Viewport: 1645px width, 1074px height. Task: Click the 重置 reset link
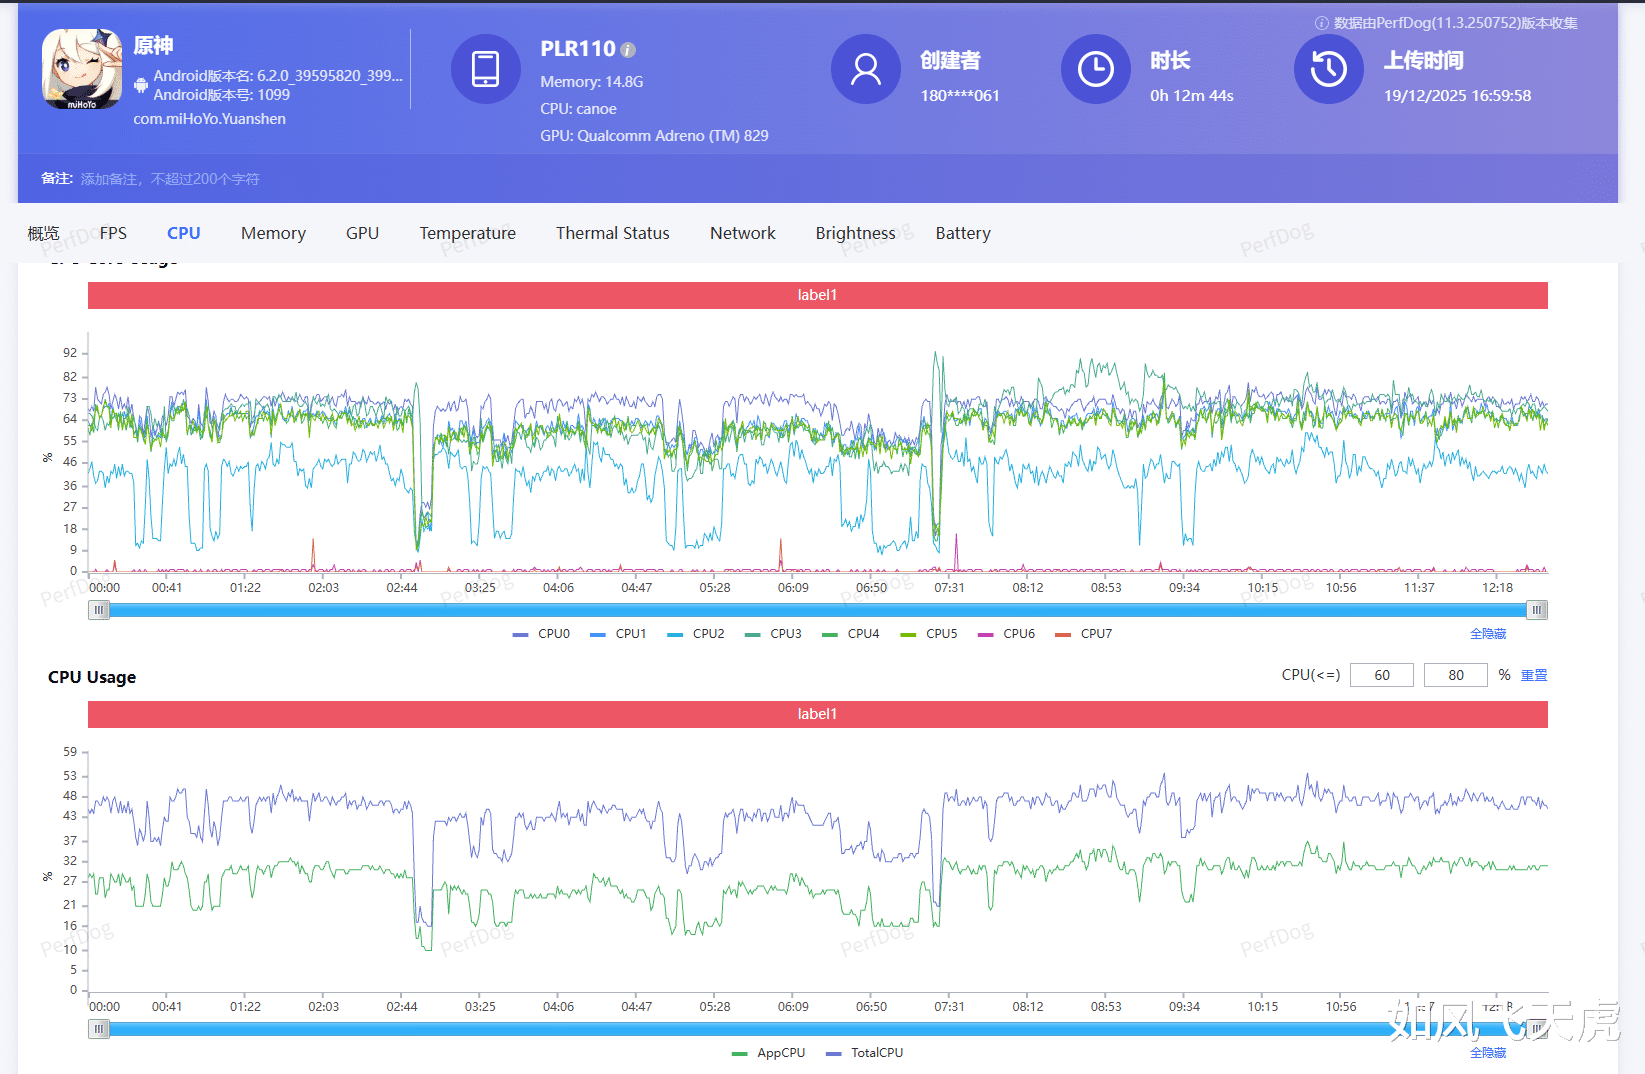pyautogui.click(x=1533, y=676)
